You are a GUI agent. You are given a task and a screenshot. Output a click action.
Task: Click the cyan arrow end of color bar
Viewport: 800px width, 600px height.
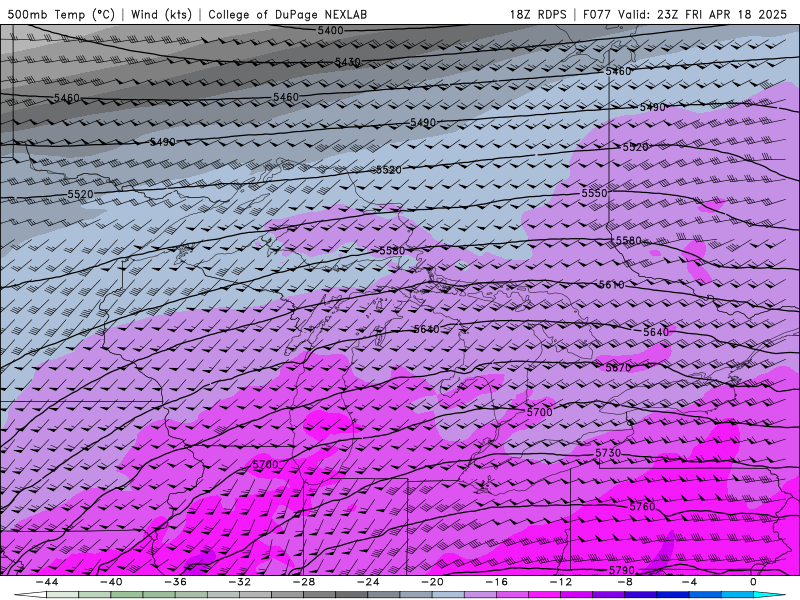(769, 595)
